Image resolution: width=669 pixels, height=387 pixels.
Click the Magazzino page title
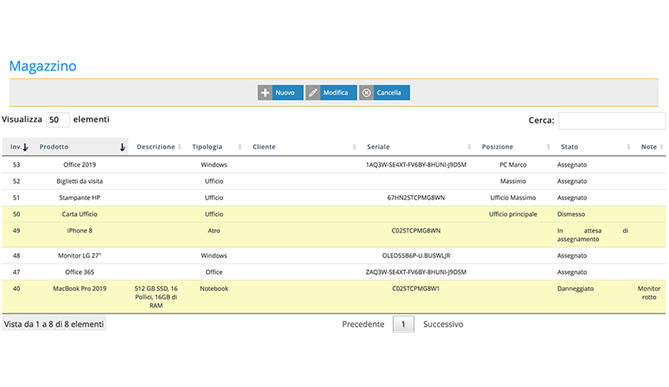43,66
